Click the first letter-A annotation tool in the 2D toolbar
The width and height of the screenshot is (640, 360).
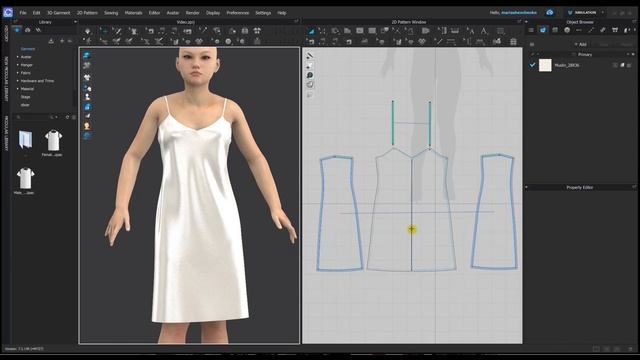pos(471,31)
